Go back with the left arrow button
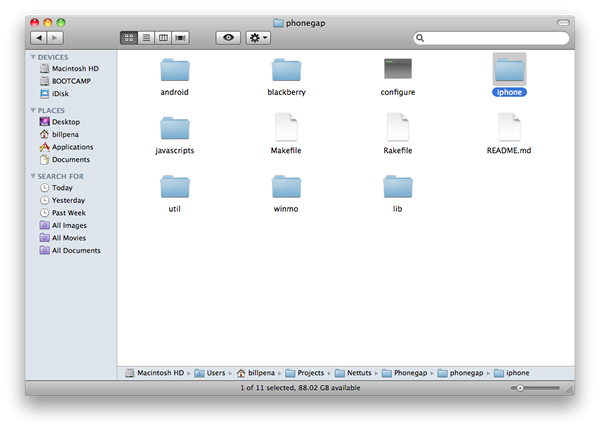This screenshot has height=429, width=600. coord(39,38)
